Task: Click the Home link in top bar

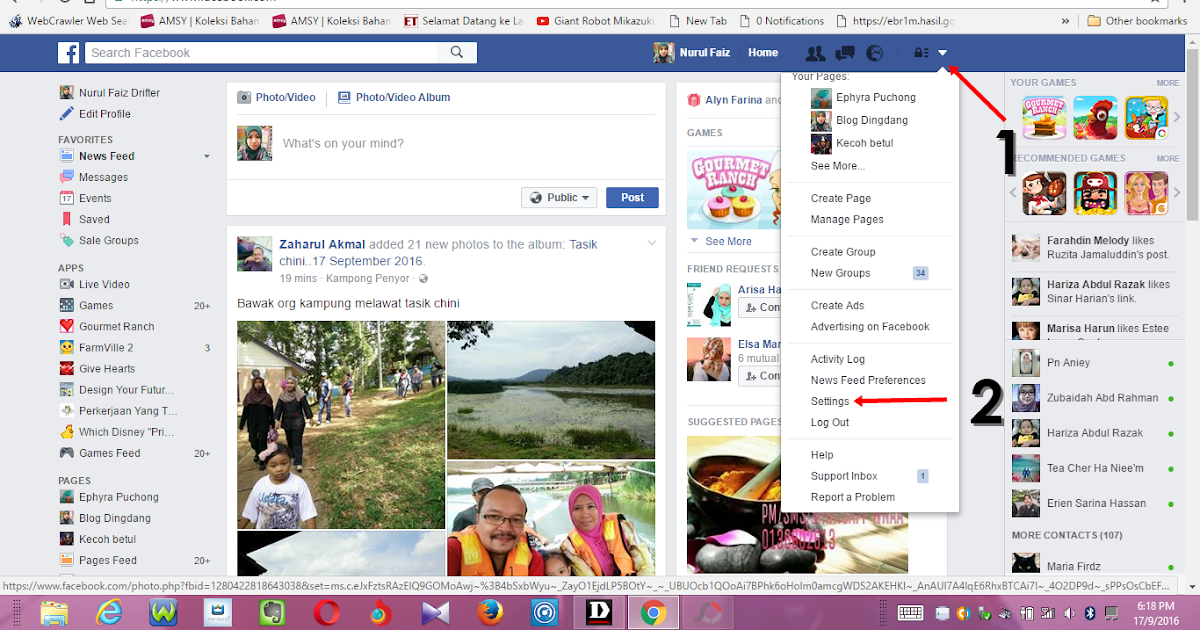Action: click(763, 53)
